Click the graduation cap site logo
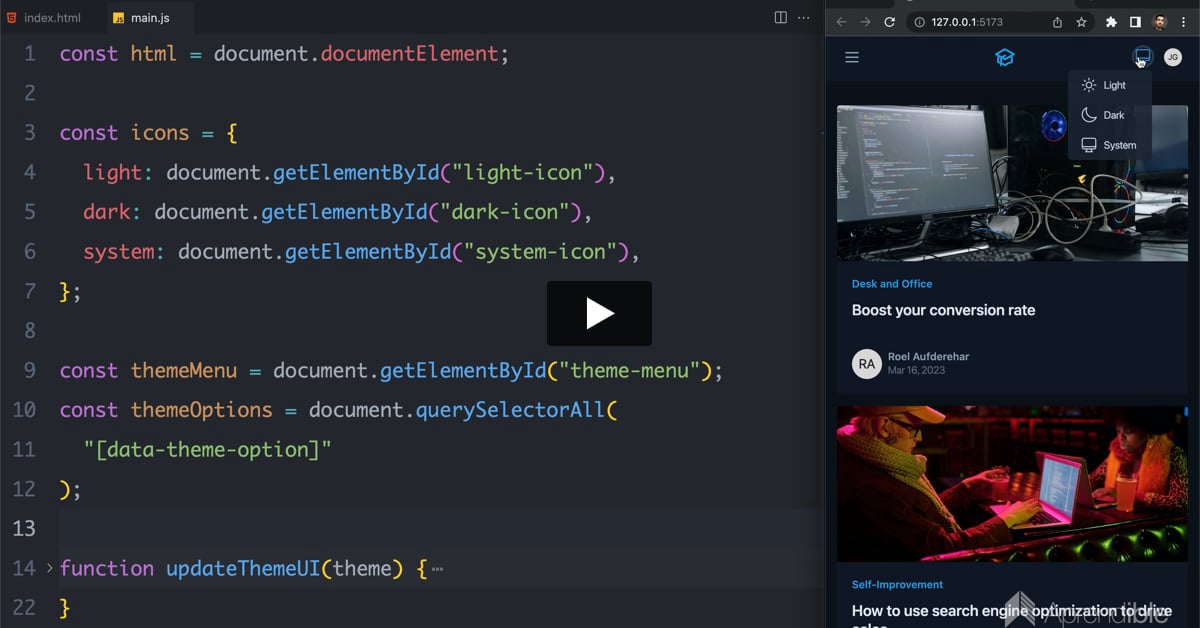 tap(1005, 58)
